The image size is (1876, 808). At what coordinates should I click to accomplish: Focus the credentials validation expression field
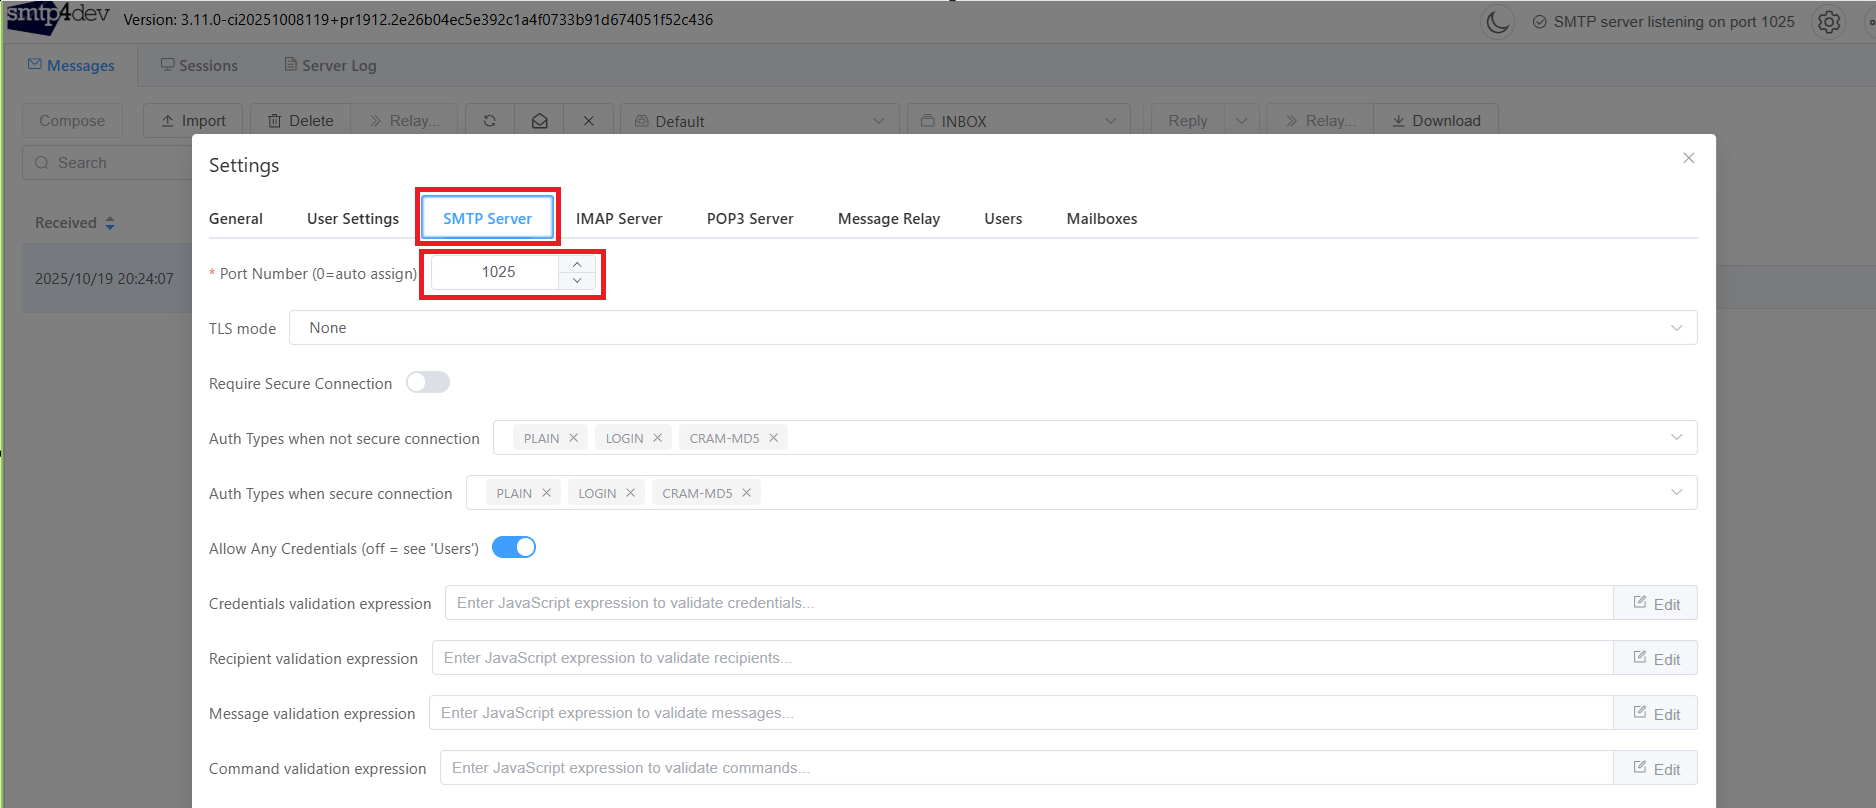(x=1029, y=603)
